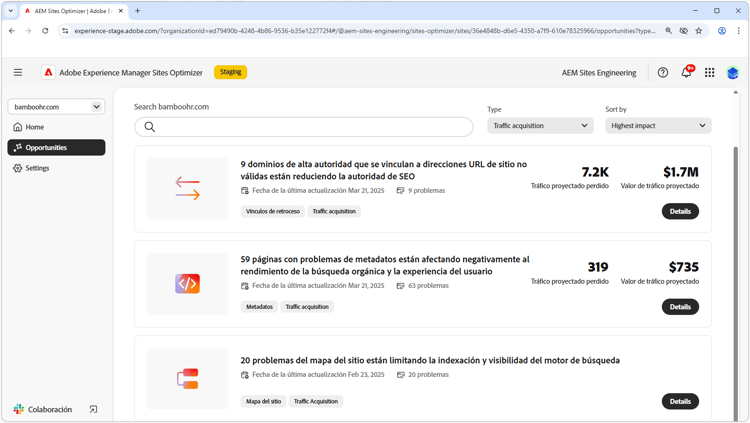Click the '20 problemas' count
The image size is (750, 423).
pyautogui.click(x=428, y=375)
